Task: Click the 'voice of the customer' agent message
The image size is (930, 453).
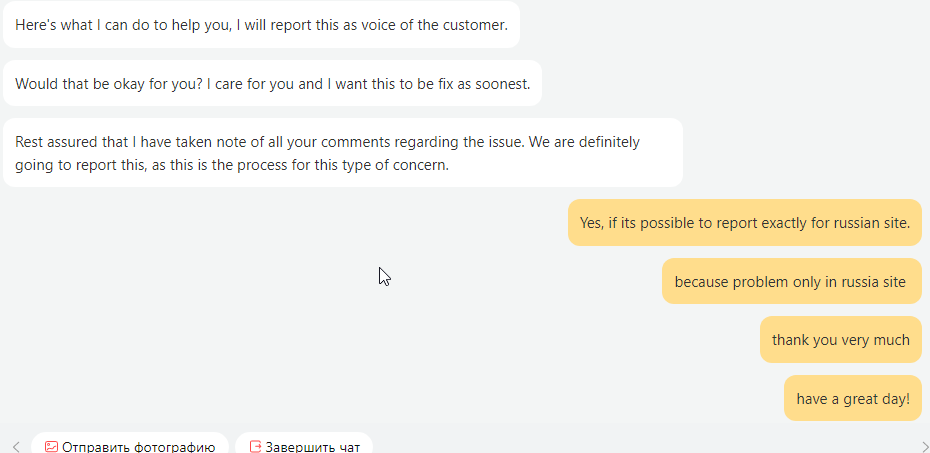Action: coord(261,25)
